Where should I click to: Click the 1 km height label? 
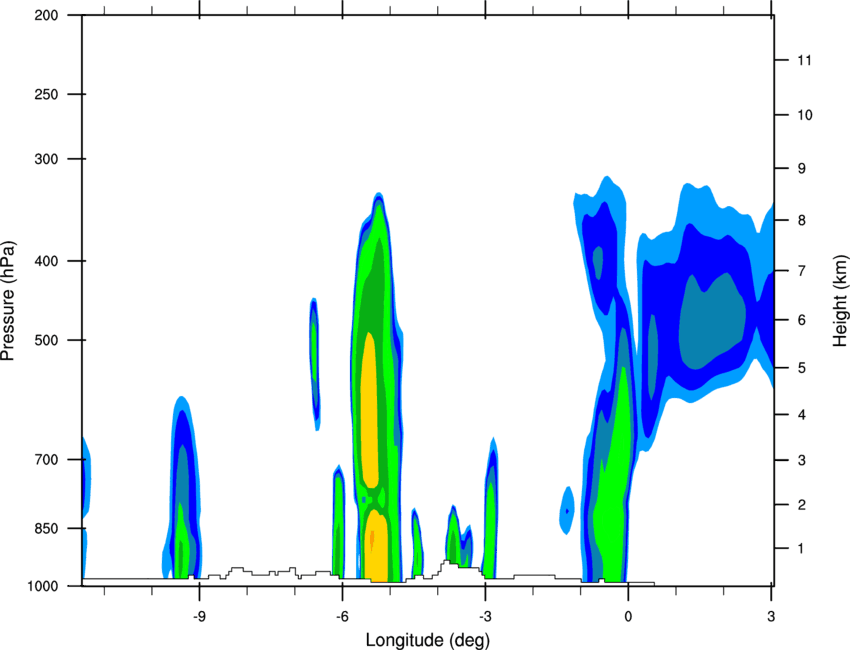(801, 549)
